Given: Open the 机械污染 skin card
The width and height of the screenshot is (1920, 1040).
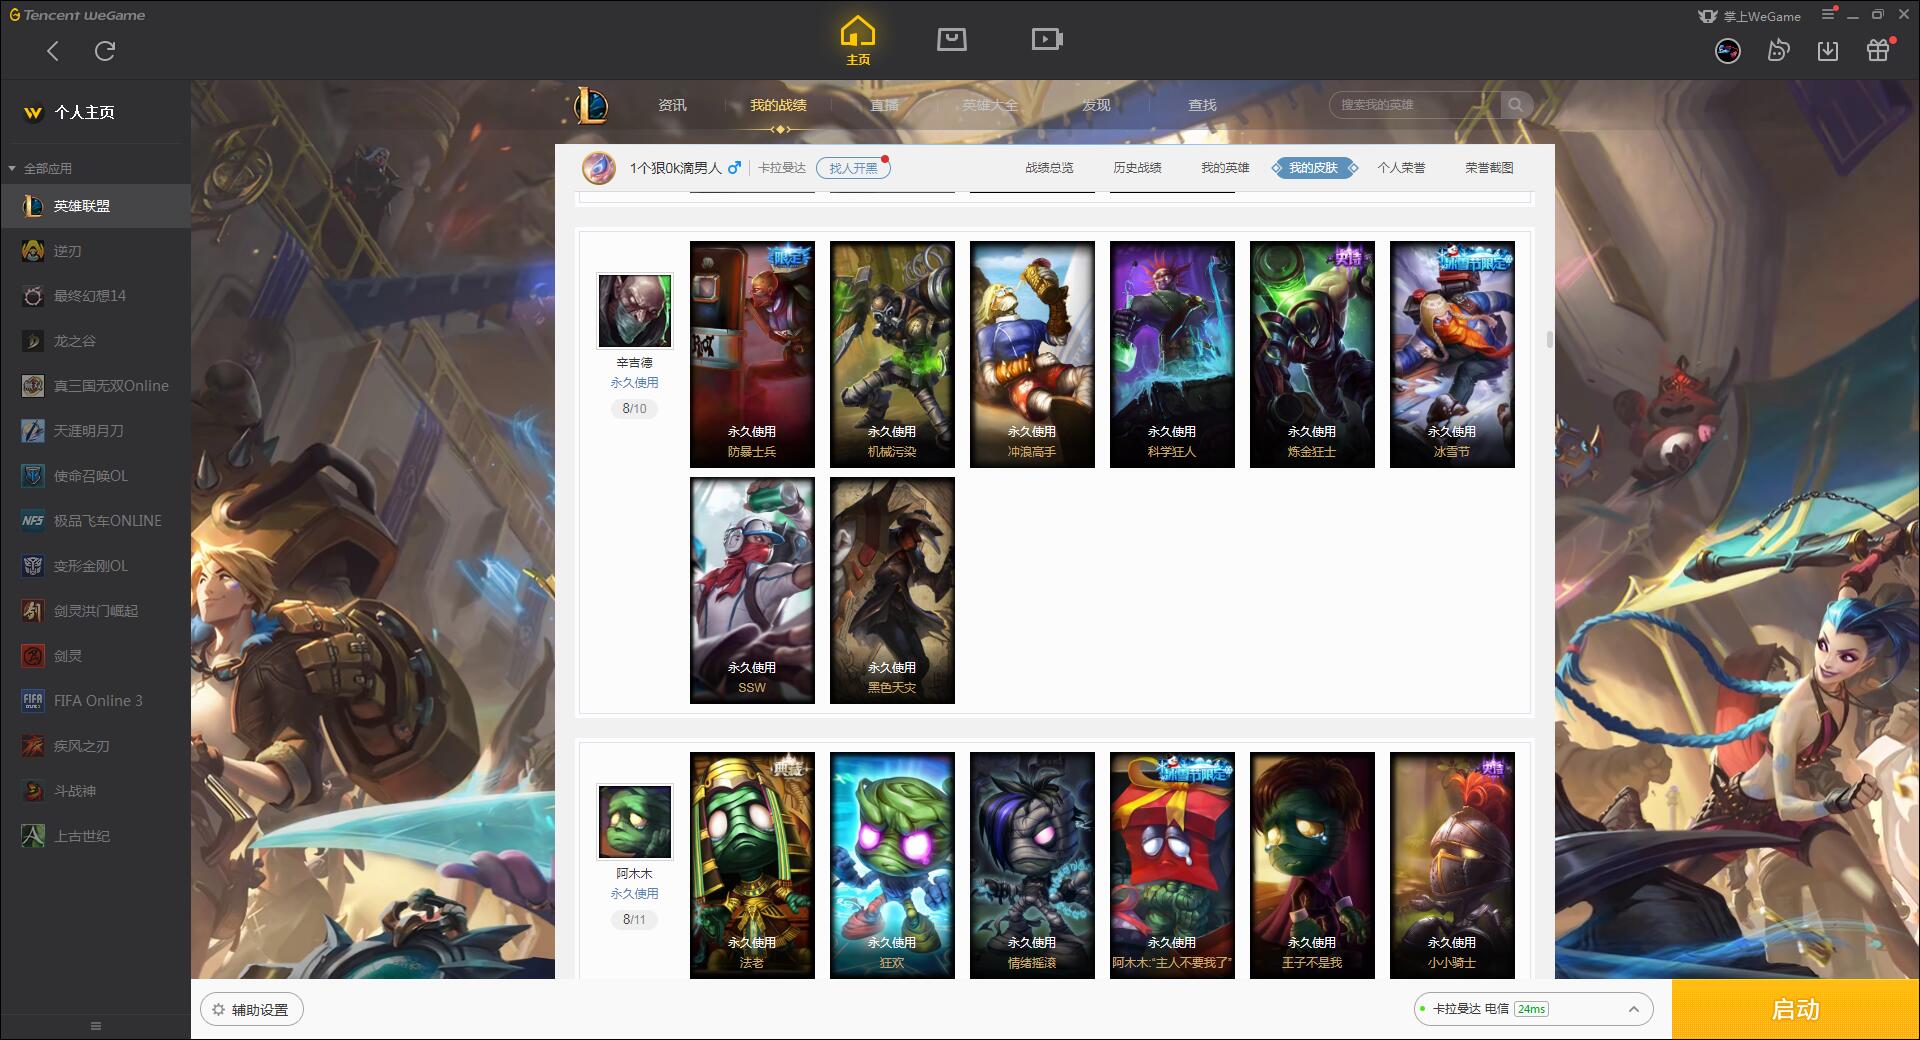Looking at the screenshot, I should (x=892, y=354).
